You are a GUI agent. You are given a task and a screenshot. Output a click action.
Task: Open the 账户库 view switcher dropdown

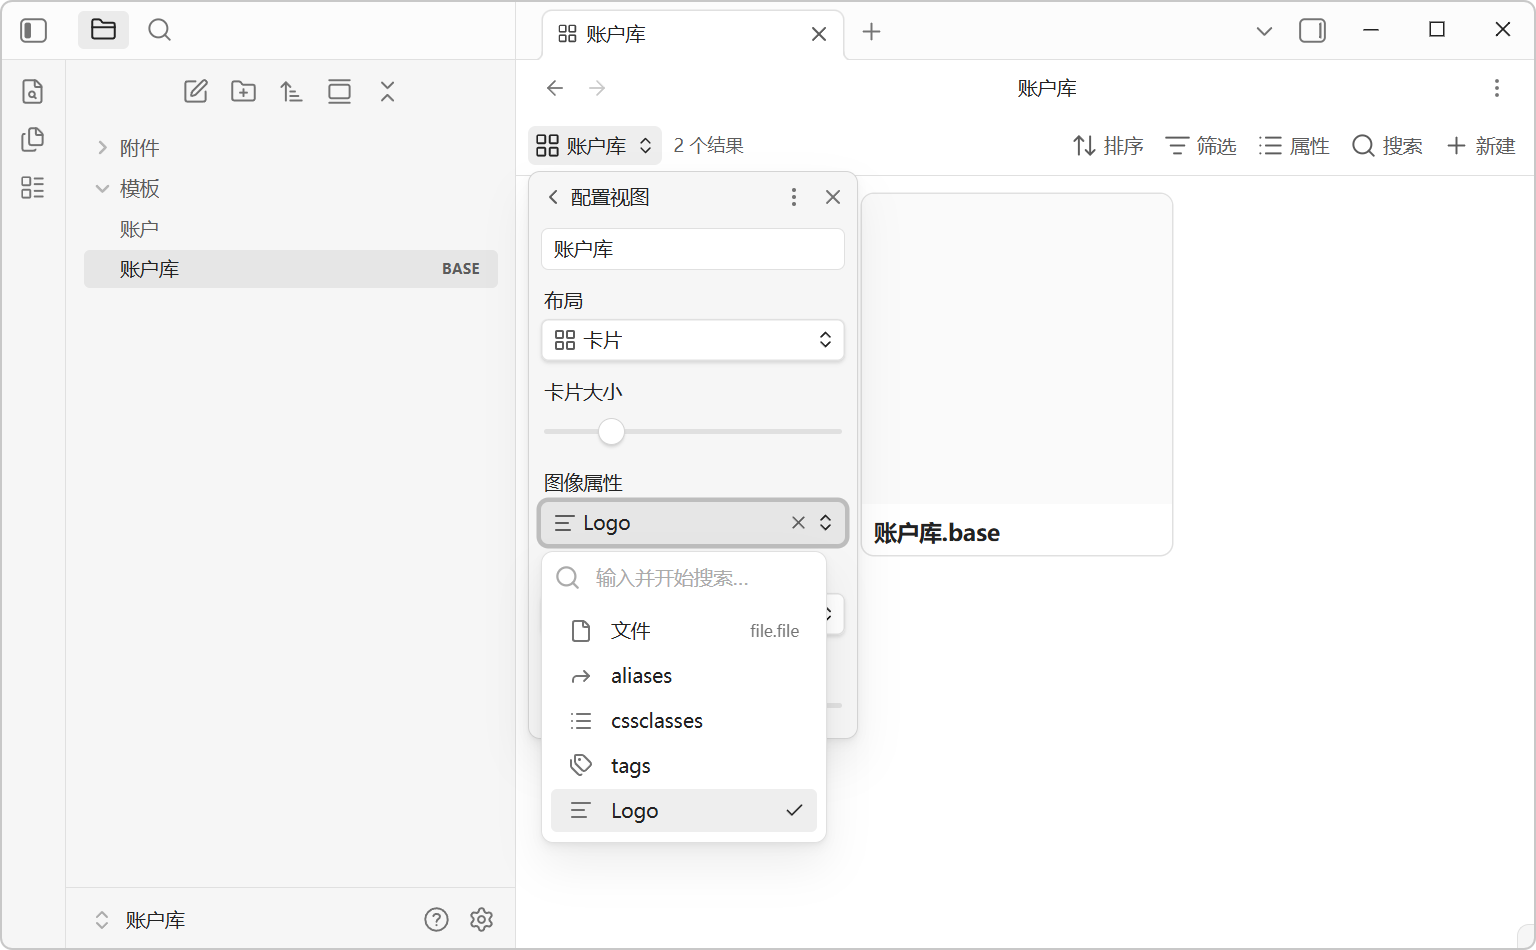coord(594,146)
